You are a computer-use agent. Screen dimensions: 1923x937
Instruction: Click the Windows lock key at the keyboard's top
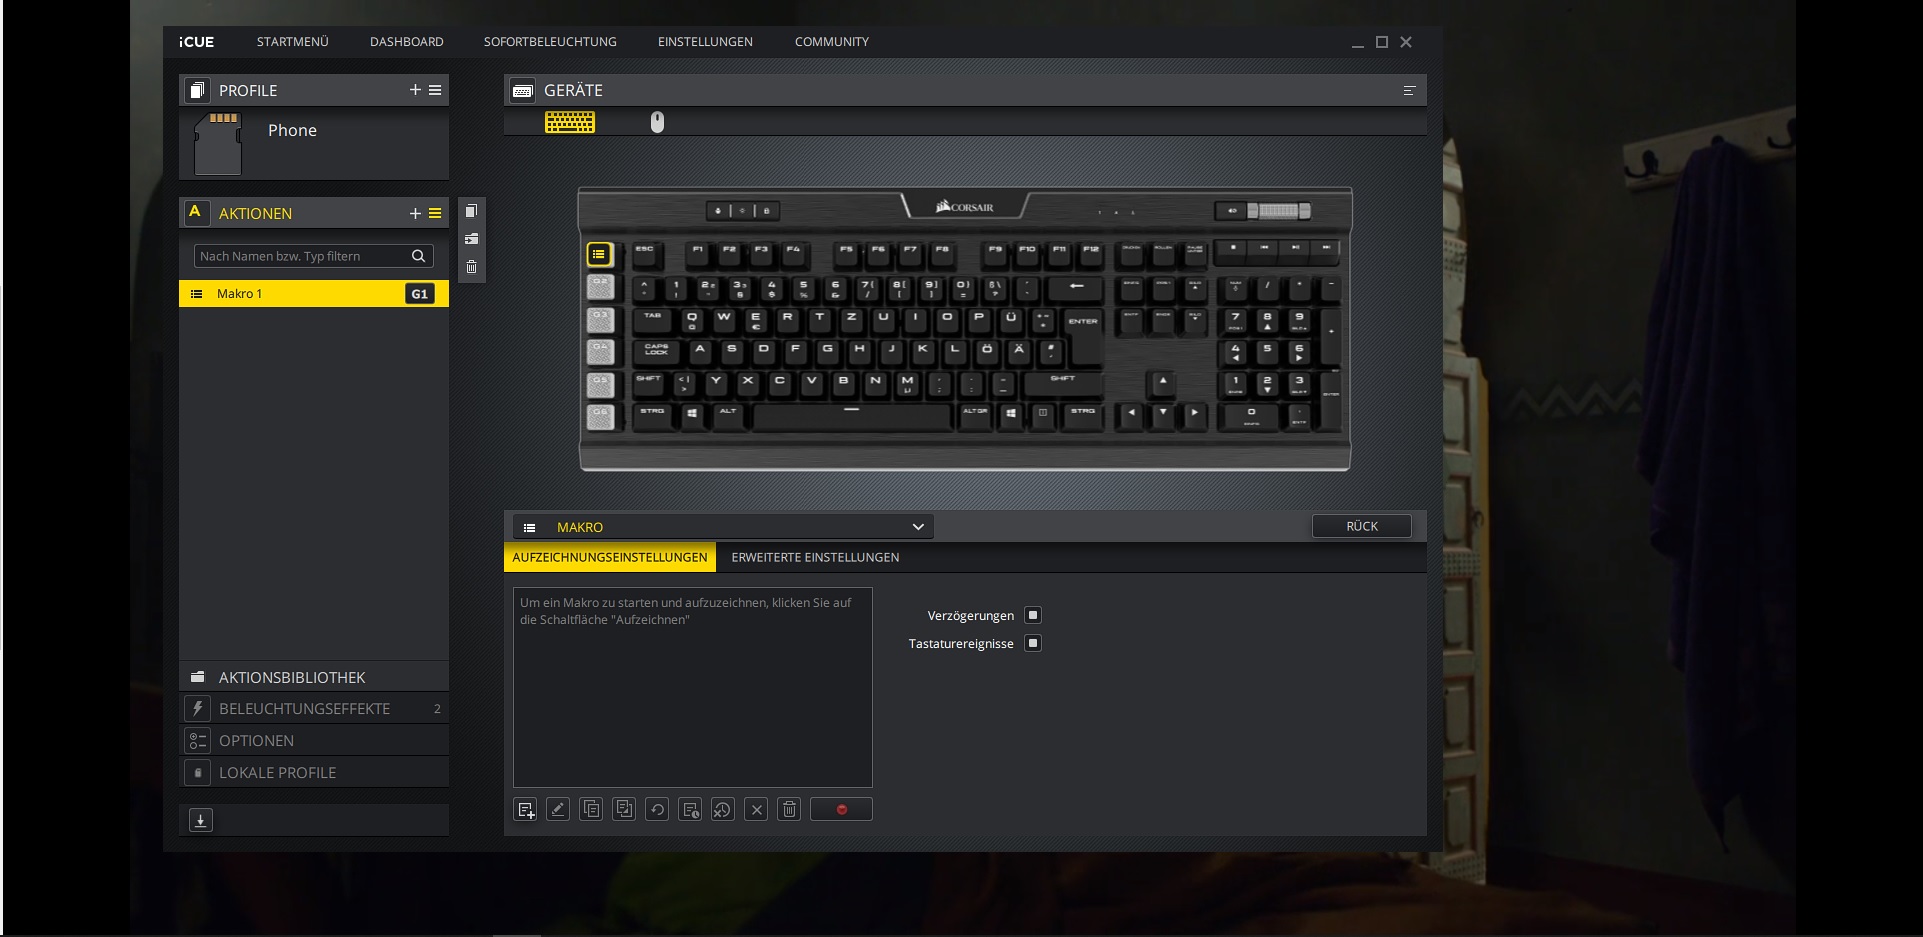[x=767, y=211]
